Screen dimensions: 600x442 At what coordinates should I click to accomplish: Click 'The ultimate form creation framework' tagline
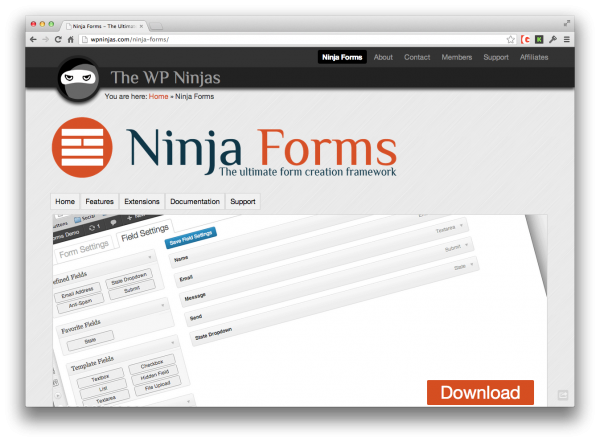pyautogui.click(x=308, y=172)
